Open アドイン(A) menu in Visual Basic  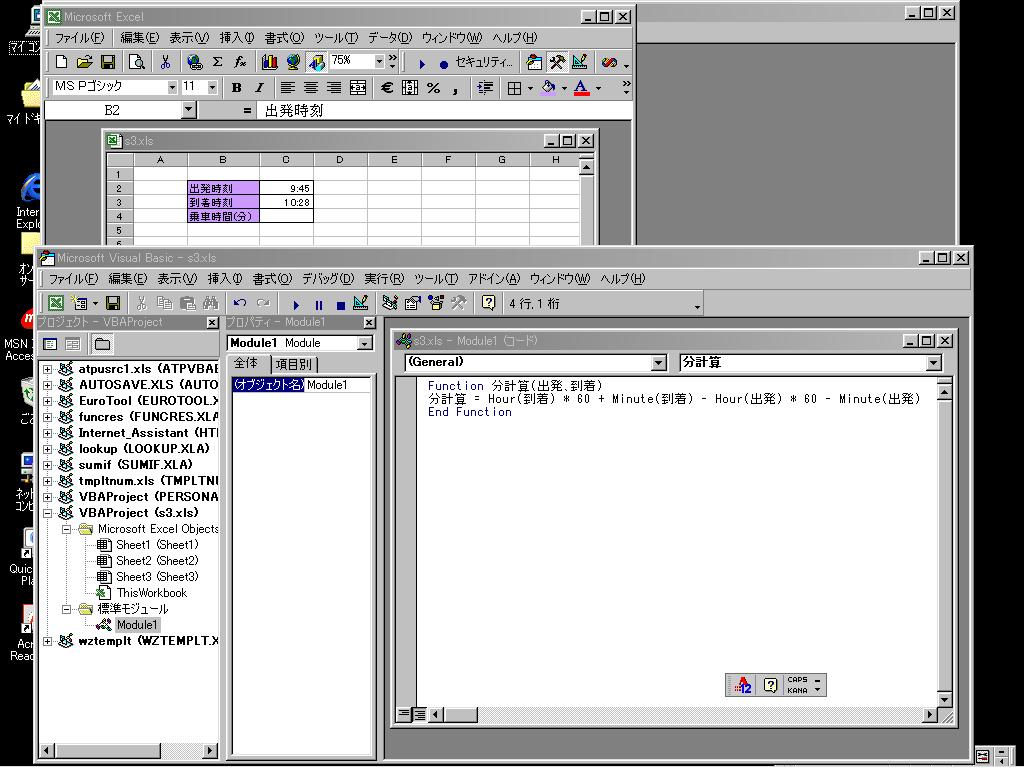494,279
